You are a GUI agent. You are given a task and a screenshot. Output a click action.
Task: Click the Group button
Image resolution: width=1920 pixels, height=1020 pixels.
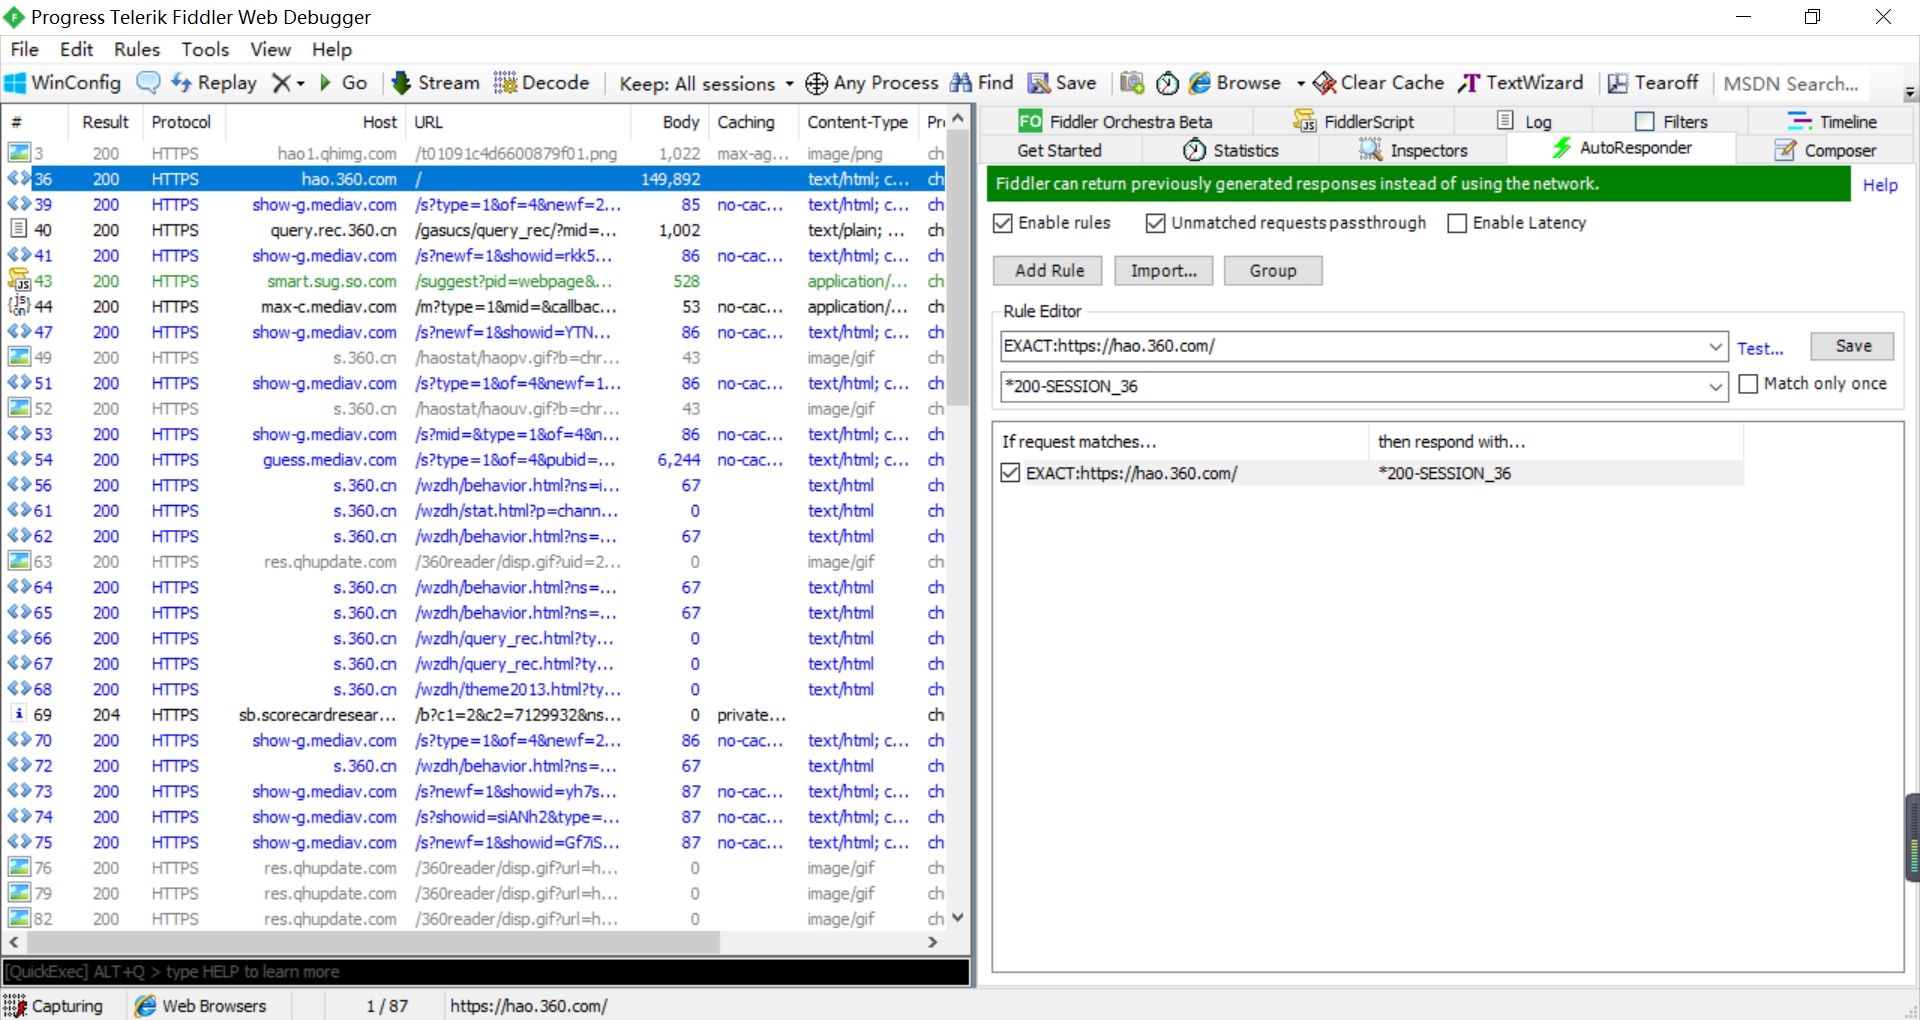1272,271
